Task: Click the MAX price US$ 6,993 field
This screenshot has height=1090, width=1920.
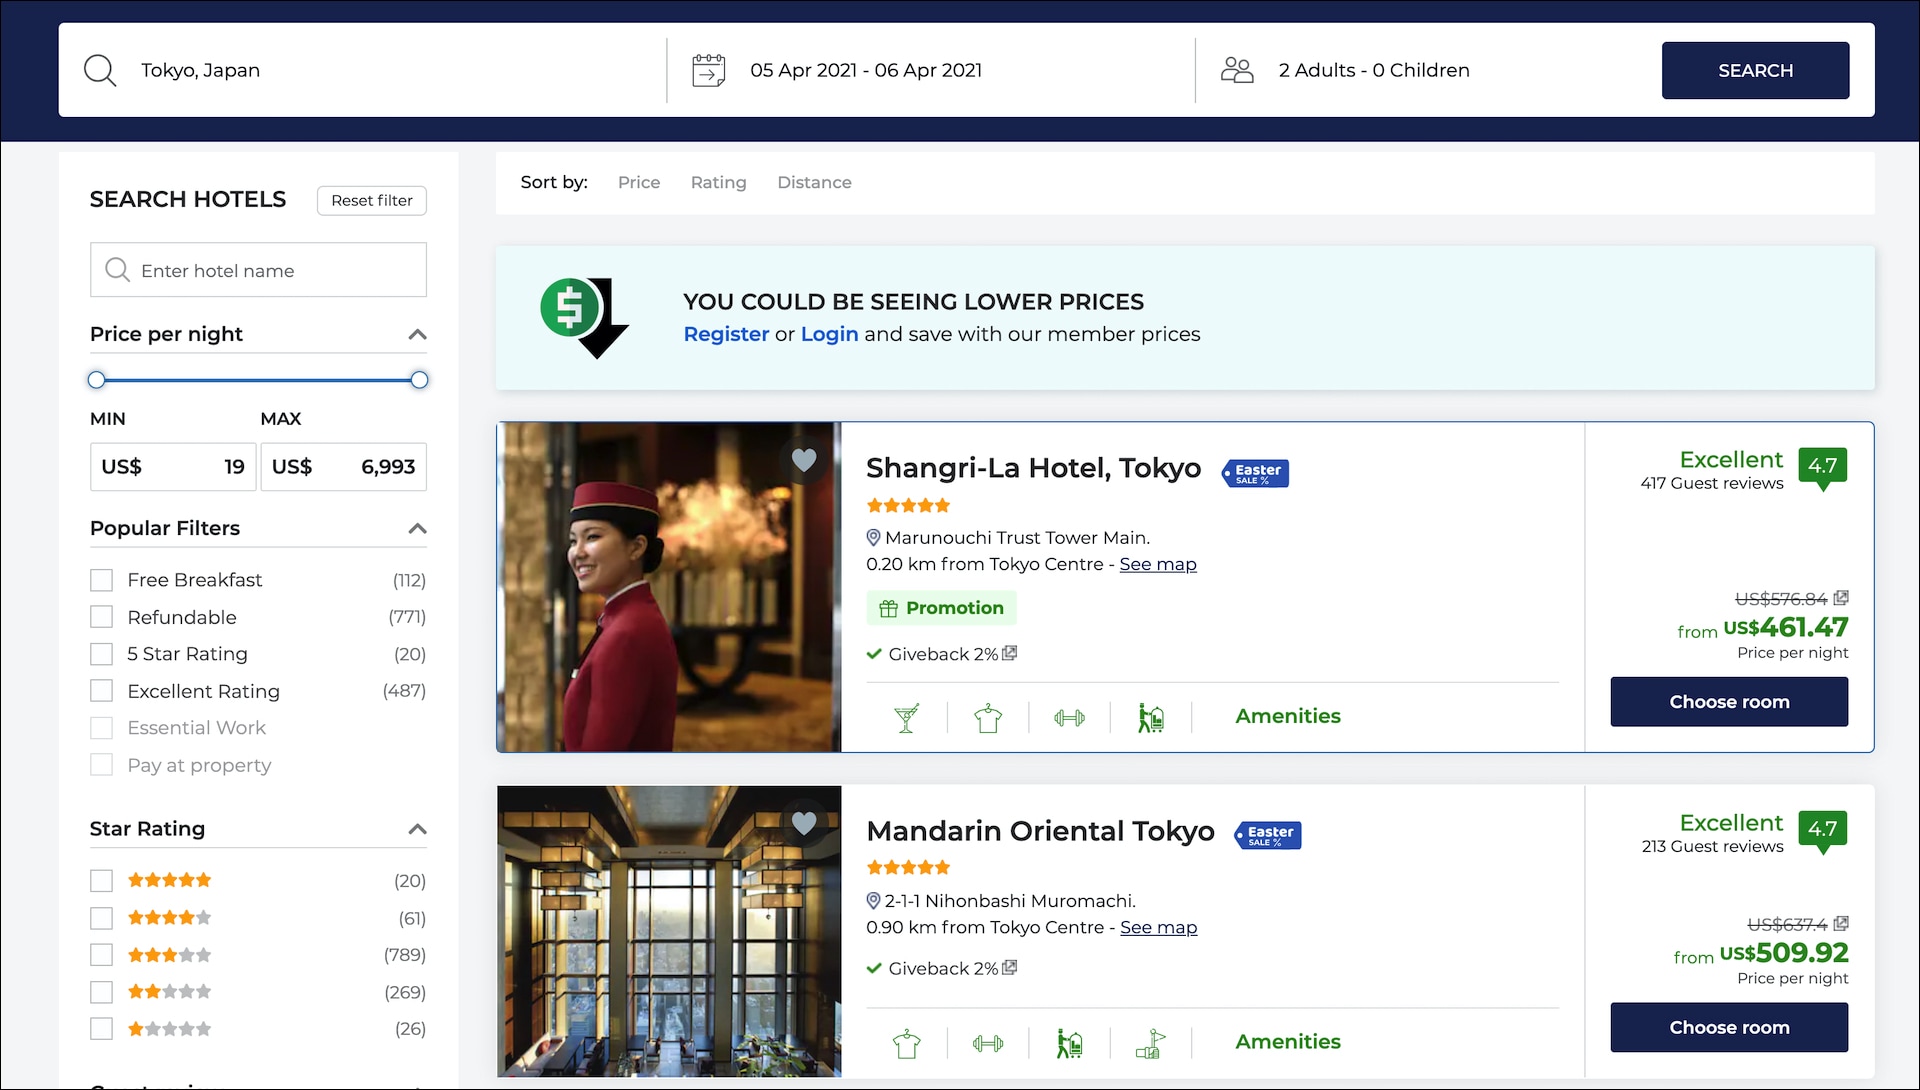Action: pyautogui.click(x=343, y=467)
